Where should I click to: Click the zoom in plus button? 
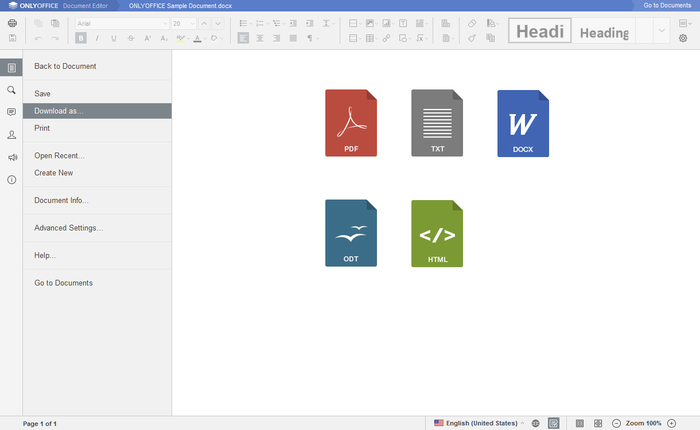coord(671,423)
